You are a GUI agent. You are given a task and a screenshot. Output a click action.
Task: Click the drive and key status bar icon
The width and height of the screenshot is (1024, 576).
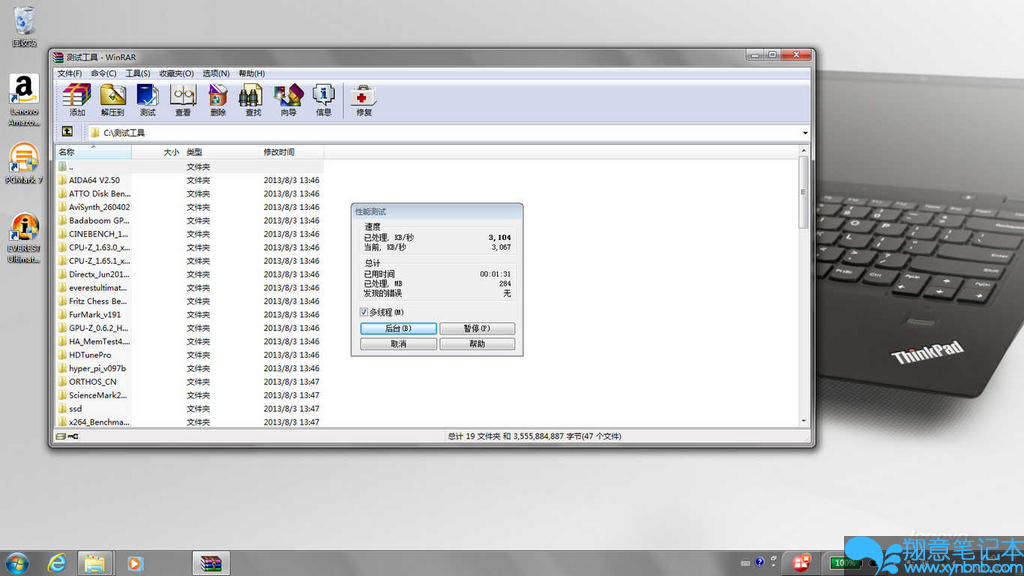[x=67, y=436]
